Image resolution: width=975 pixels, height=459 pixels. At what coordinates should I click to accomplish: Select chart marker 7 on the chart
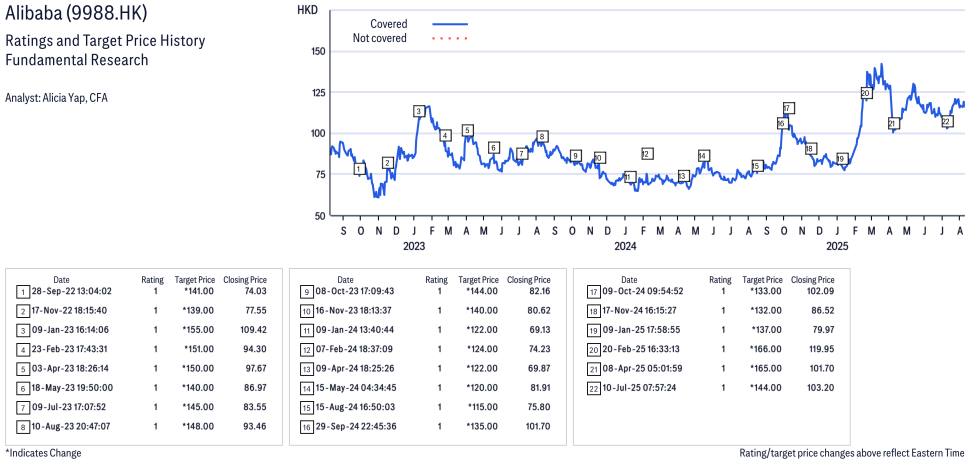click(522, 154)
